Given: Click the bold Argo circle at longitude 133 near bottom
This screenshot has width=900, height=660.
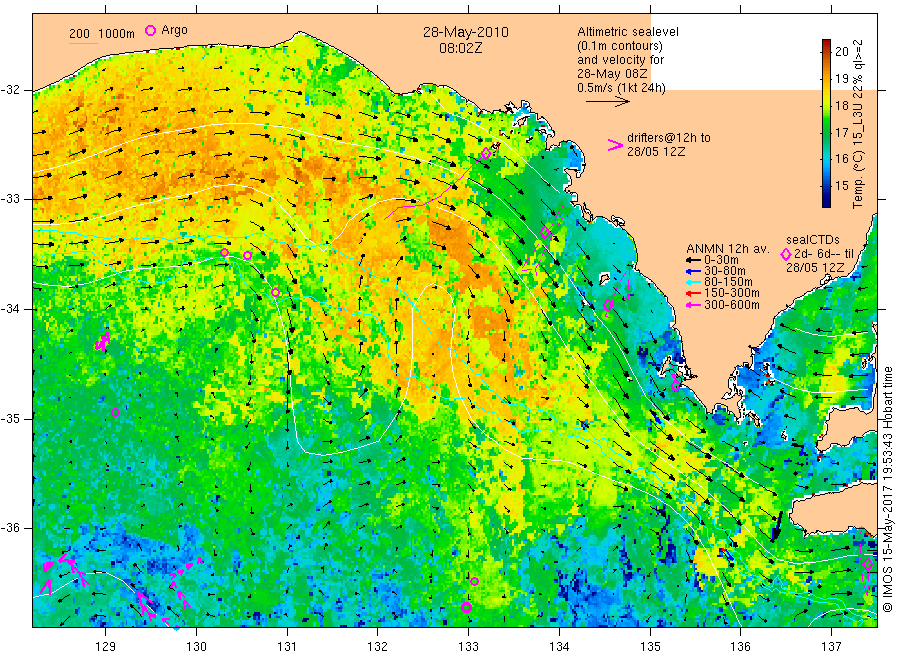Looking at the screenshot, I should 467,607.
